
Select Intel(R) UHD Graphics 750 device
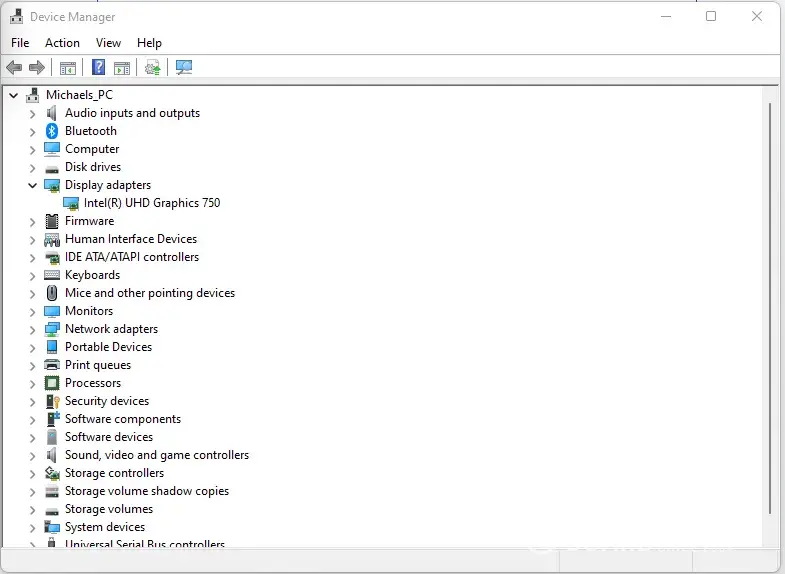152,203
